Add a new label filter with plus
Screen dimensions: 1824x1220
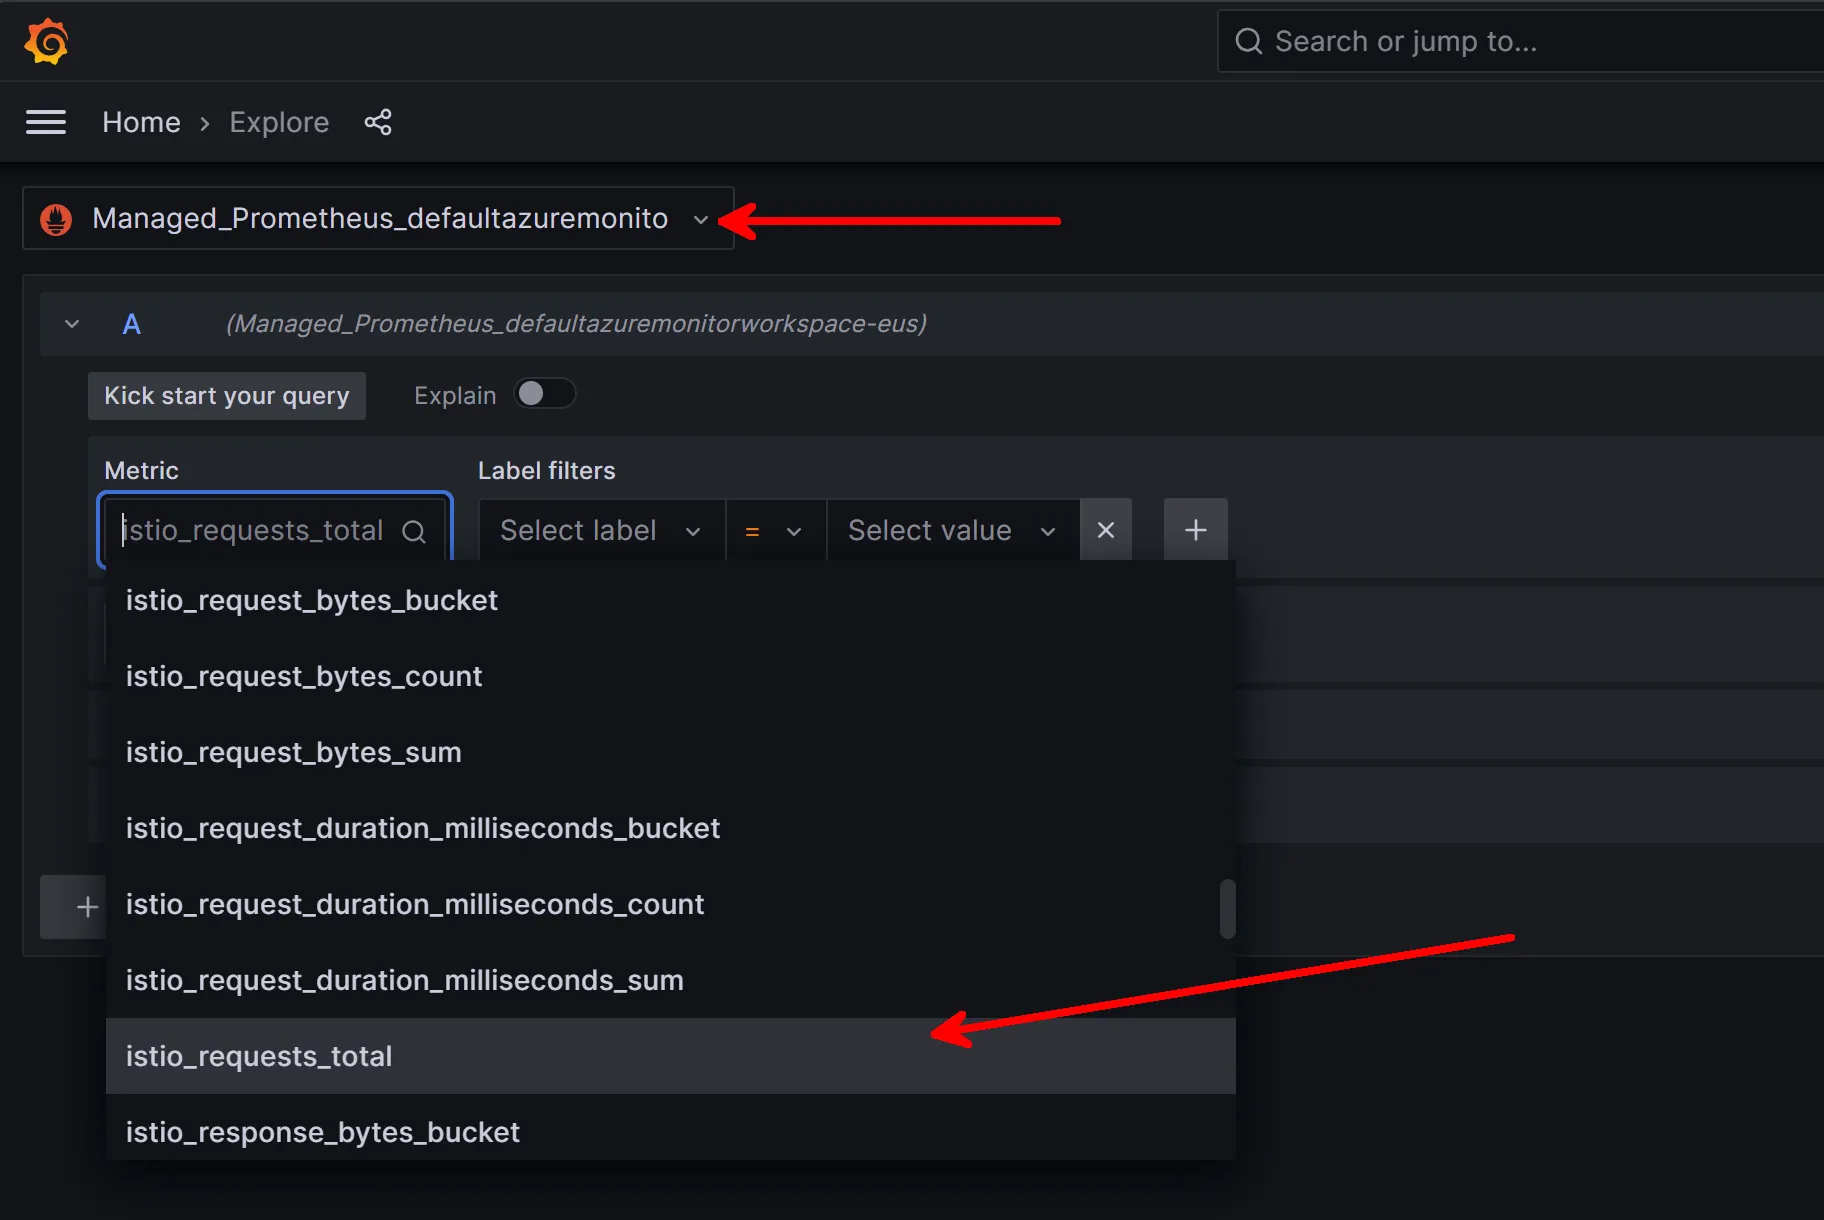[1195, 530]
